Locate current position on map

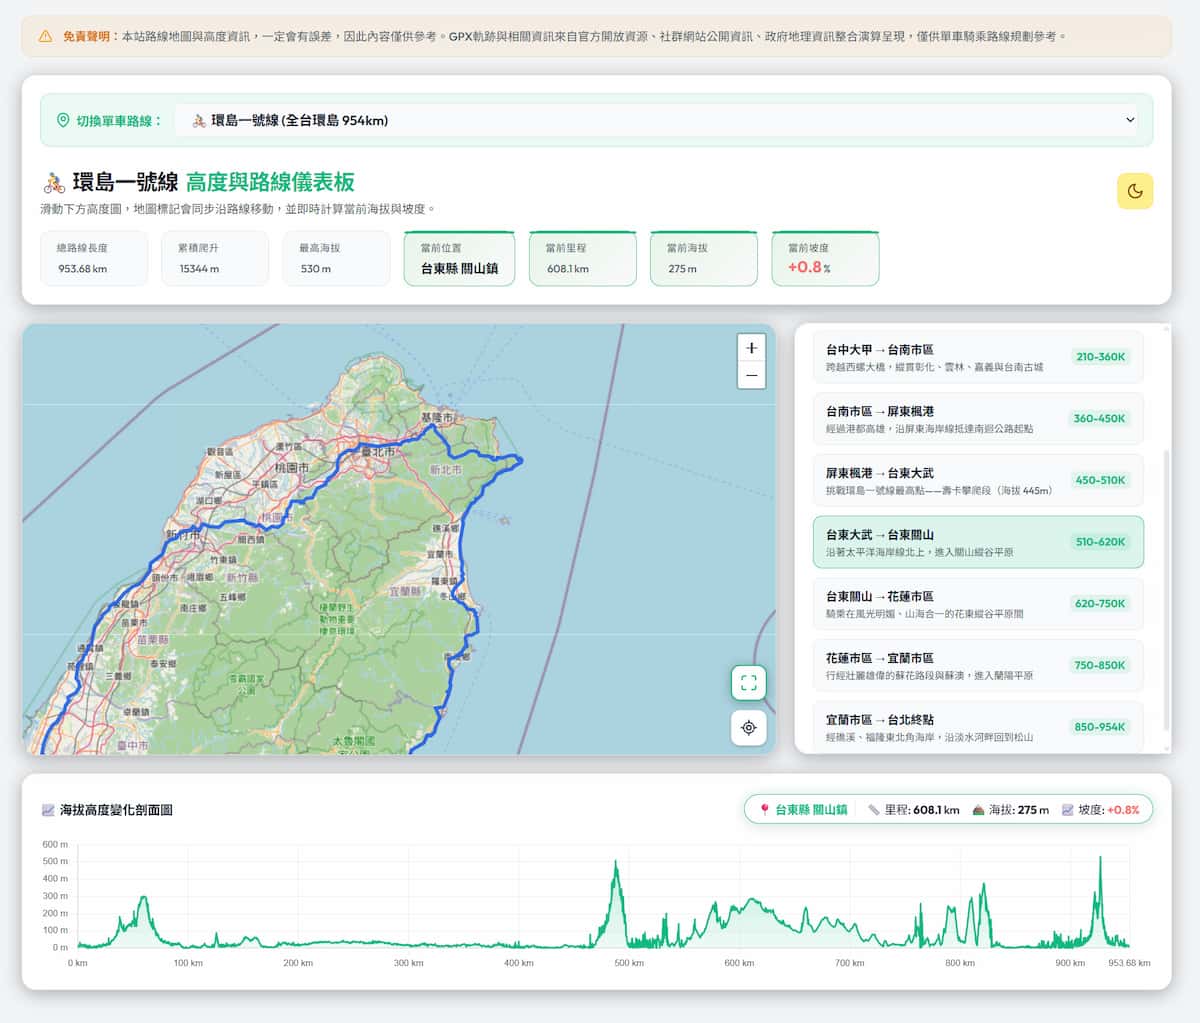pyautogui.click(x=748, y=727)
